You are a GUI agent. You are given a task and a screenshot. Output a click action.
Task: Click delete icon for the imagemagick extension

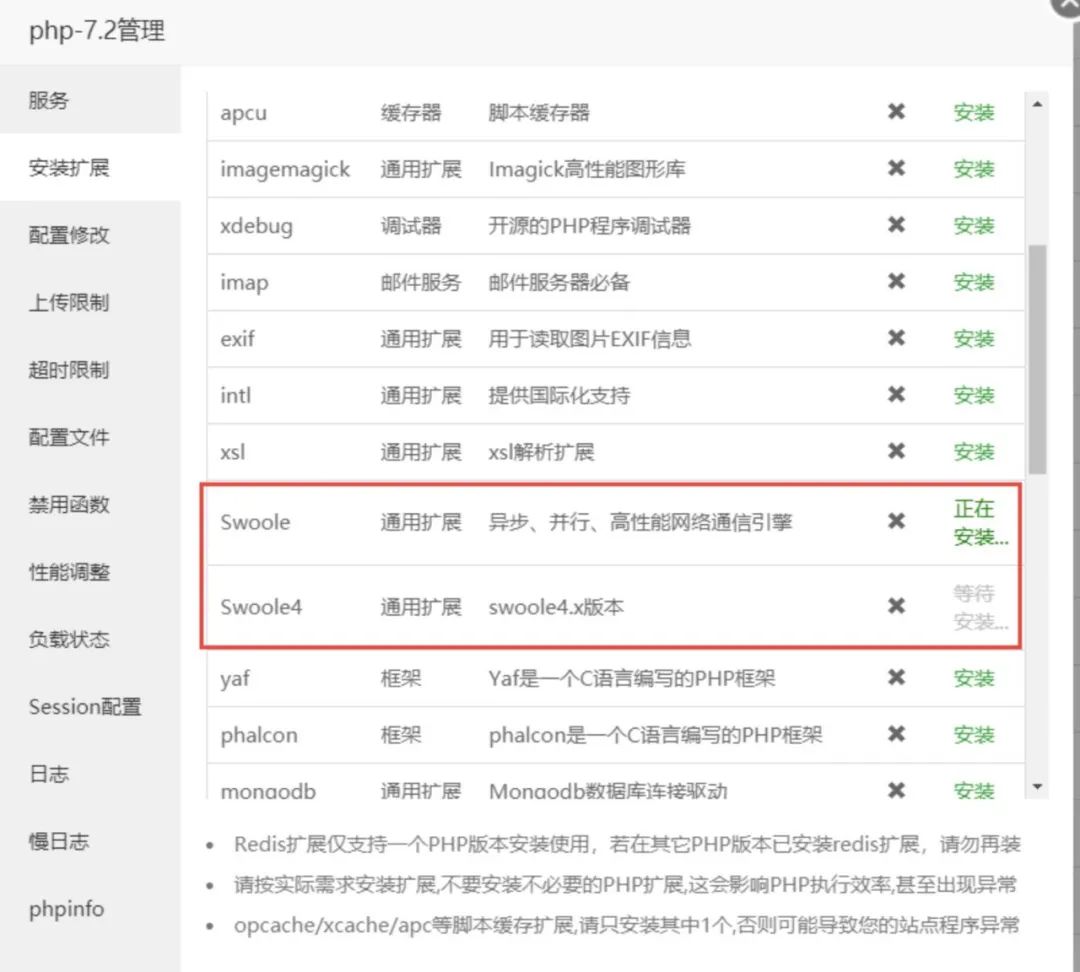point(895,169)
